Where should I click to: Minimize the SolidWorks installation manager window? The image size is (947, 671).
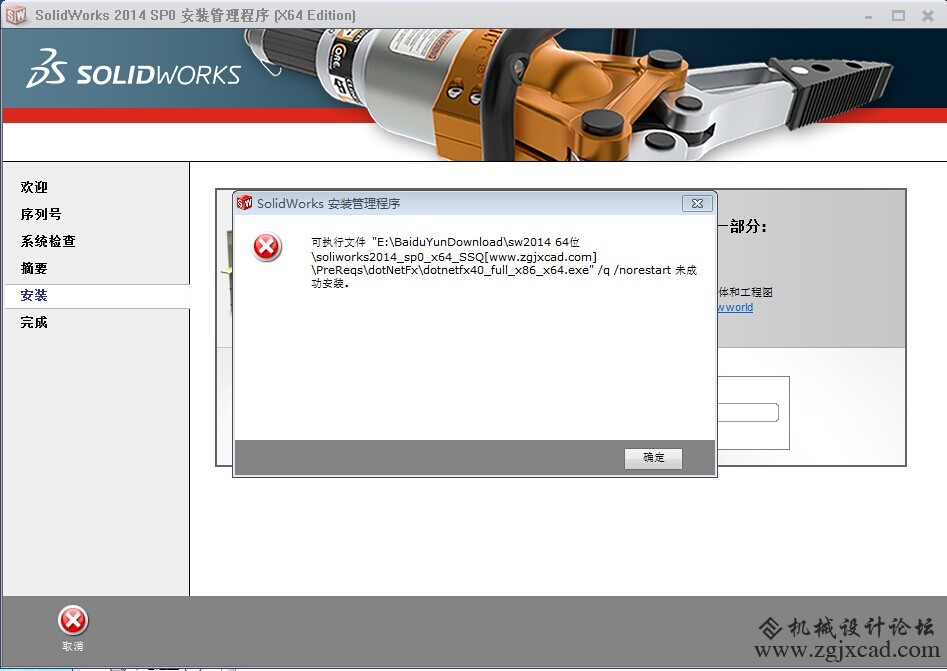click(x=868, y=16)
